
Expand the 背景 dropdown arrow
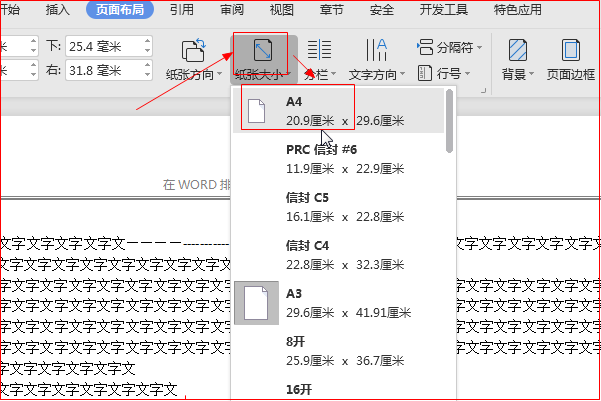click(531, 74)
